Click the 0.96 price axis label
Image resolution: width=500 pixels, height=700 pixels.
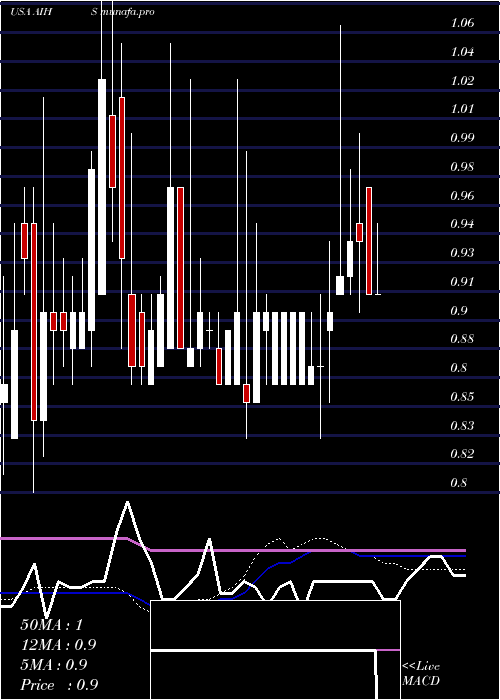[x=462, y=196]
